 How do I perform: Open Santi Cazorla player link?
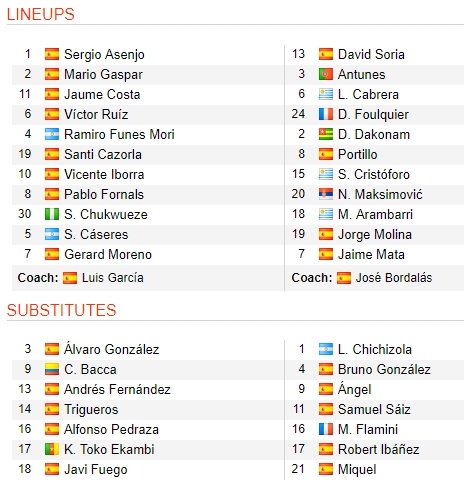tap(103, 154)
